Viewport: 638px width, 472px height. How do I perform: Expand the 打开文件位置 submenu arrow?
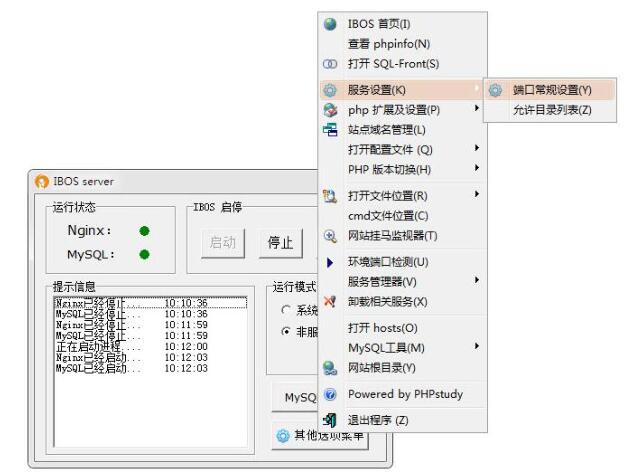tap(476, 194)
